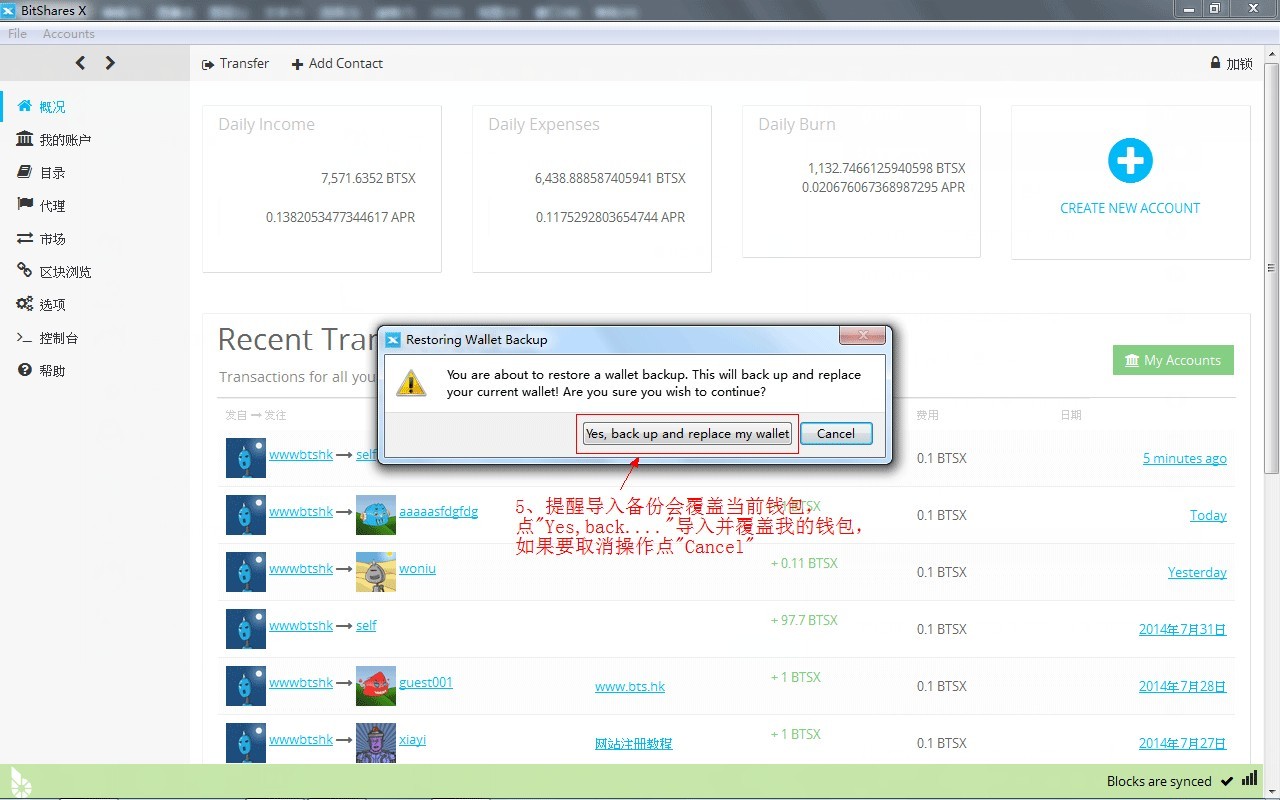1280x800 pixels.
Task: Open the xiayi account link
Action: click(x=413, y=739)
